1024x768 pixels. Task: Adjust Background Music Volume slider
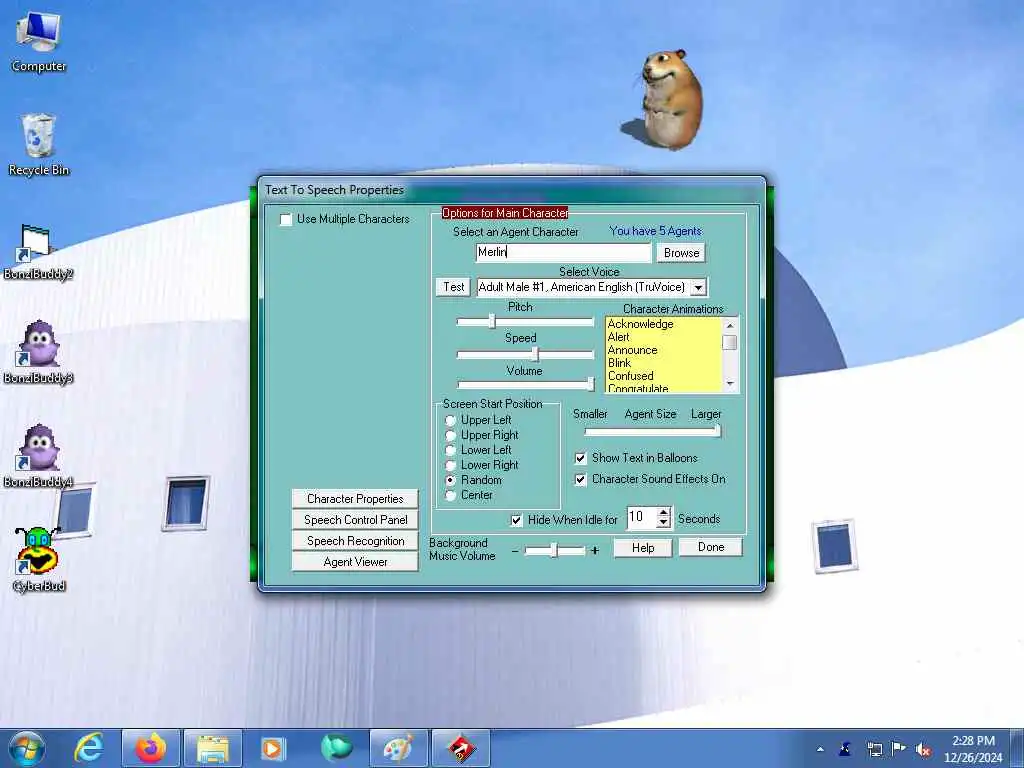[554, 551]
